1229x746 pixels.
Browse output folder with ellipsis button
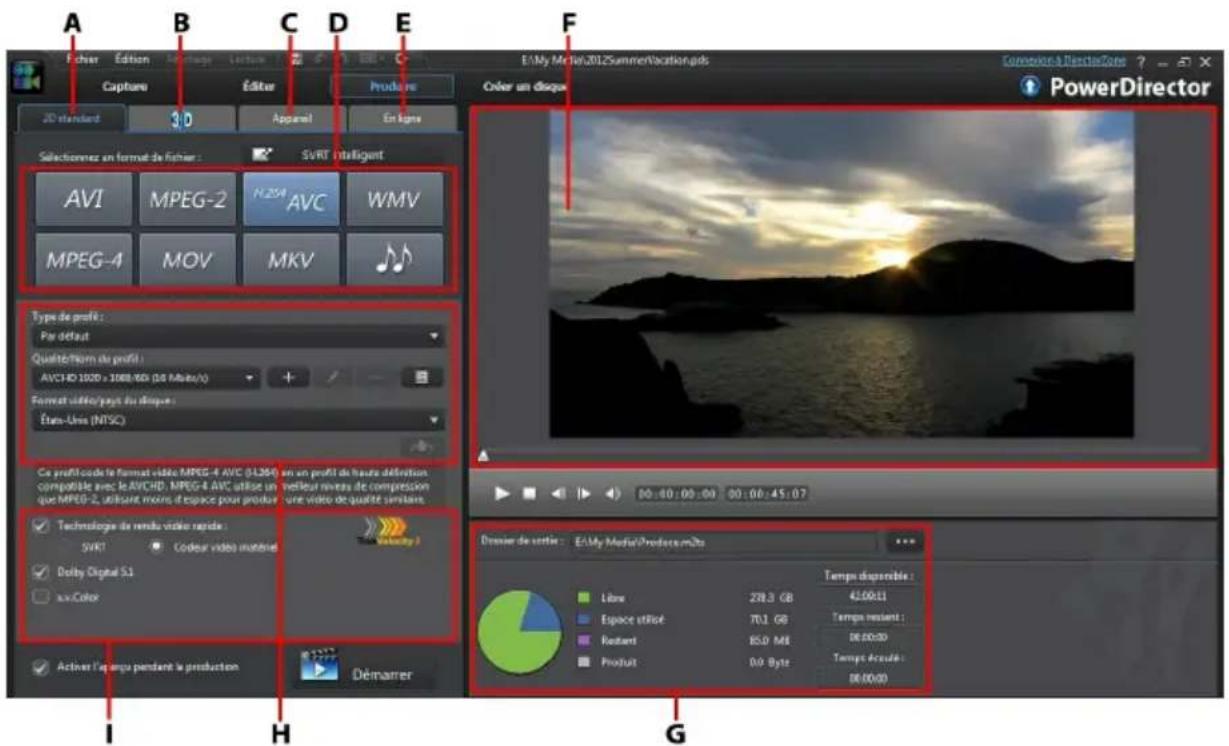pos(905,541)
